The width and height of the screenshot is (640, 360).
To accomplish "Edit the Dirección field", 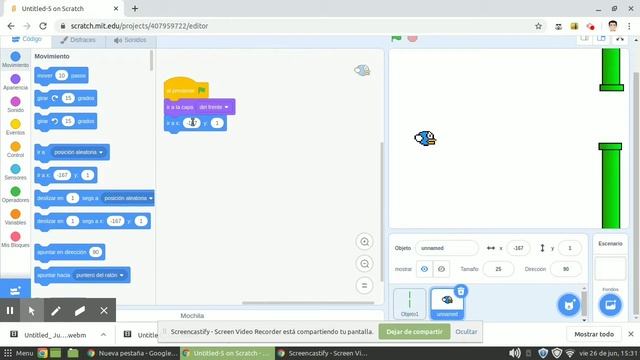I will point(566,269).
